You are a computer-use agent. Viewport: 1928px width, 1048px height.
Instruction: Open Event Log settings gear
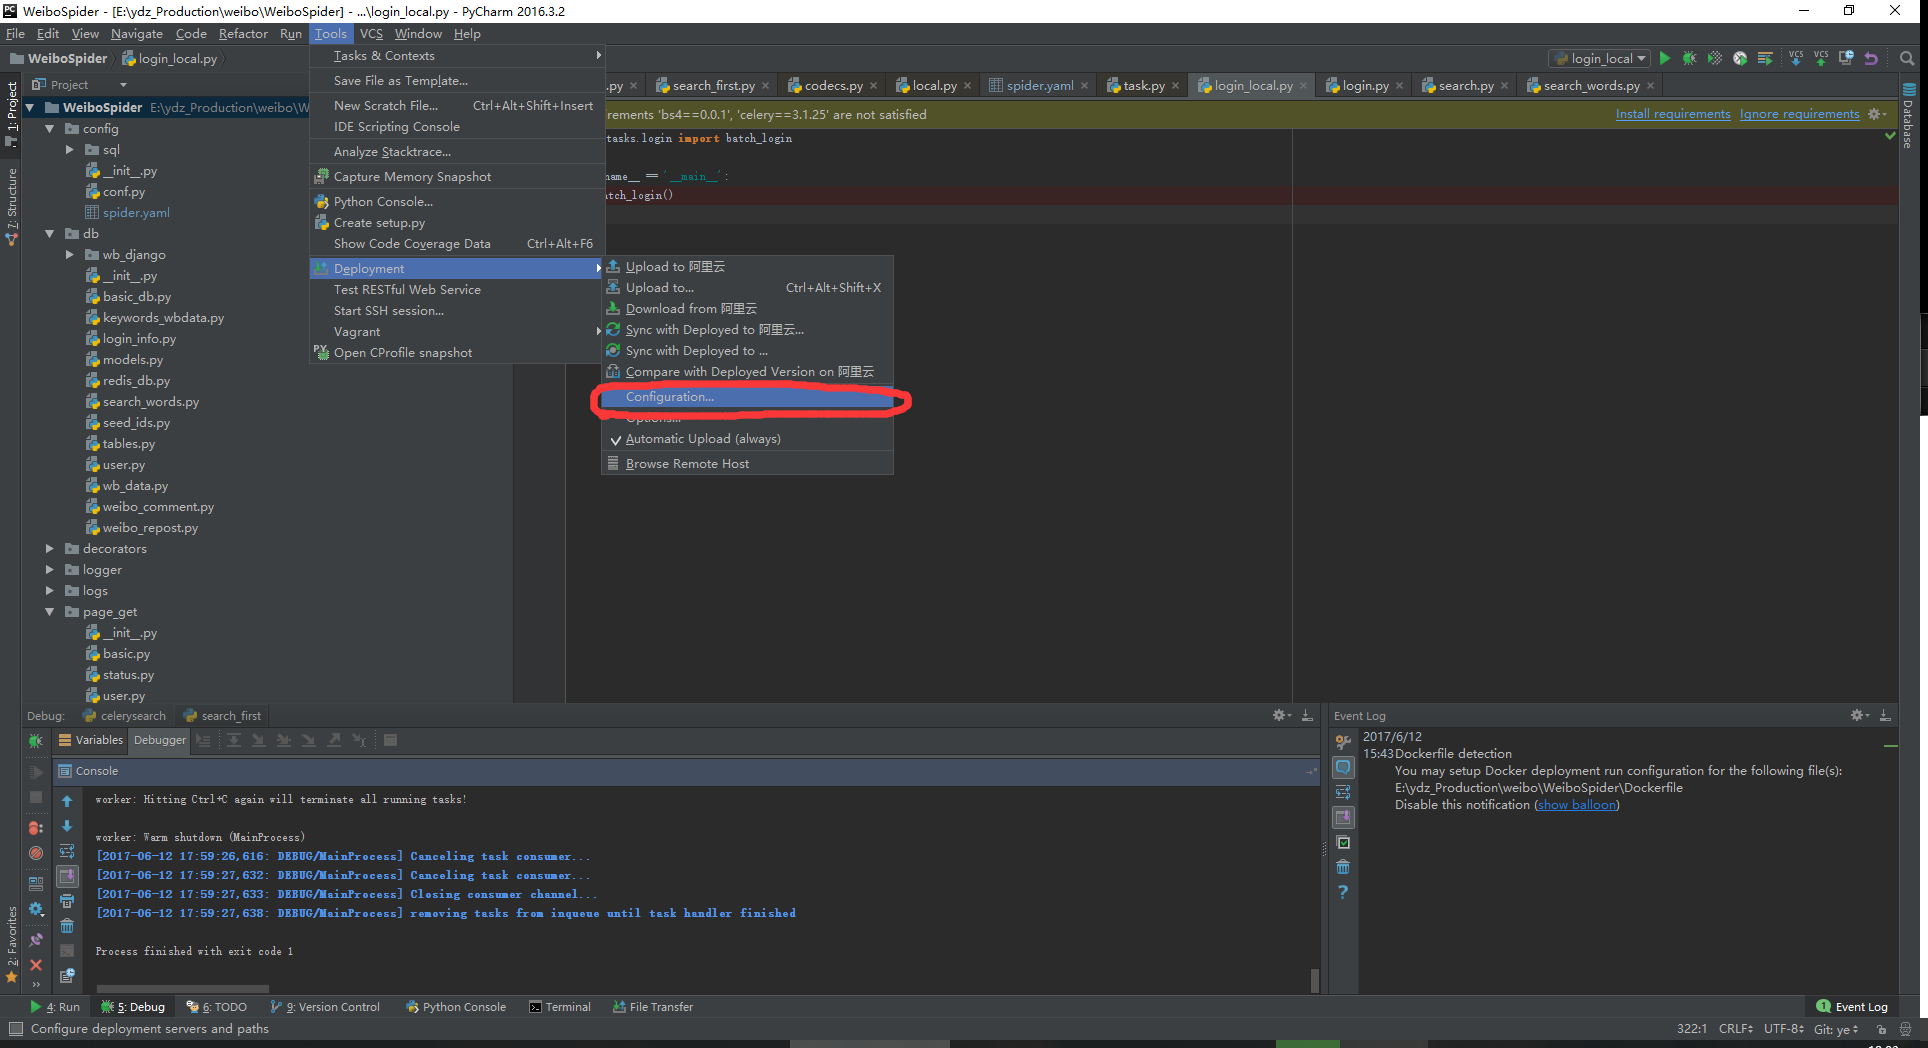(x=1859, y=716)
